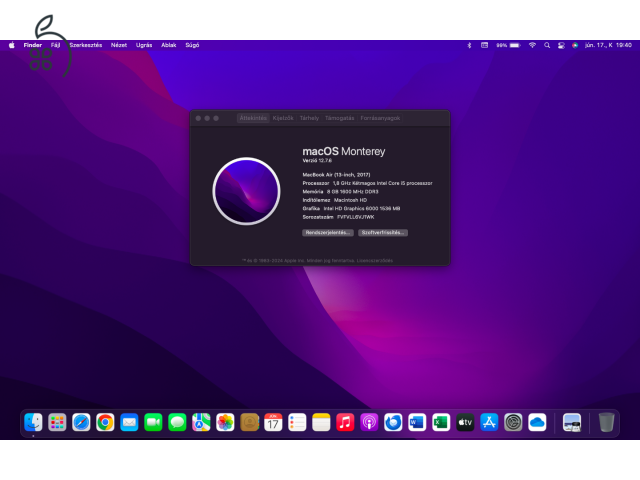
Task: Launch Google Chrome from the Dock
Action: pos(105,422)
